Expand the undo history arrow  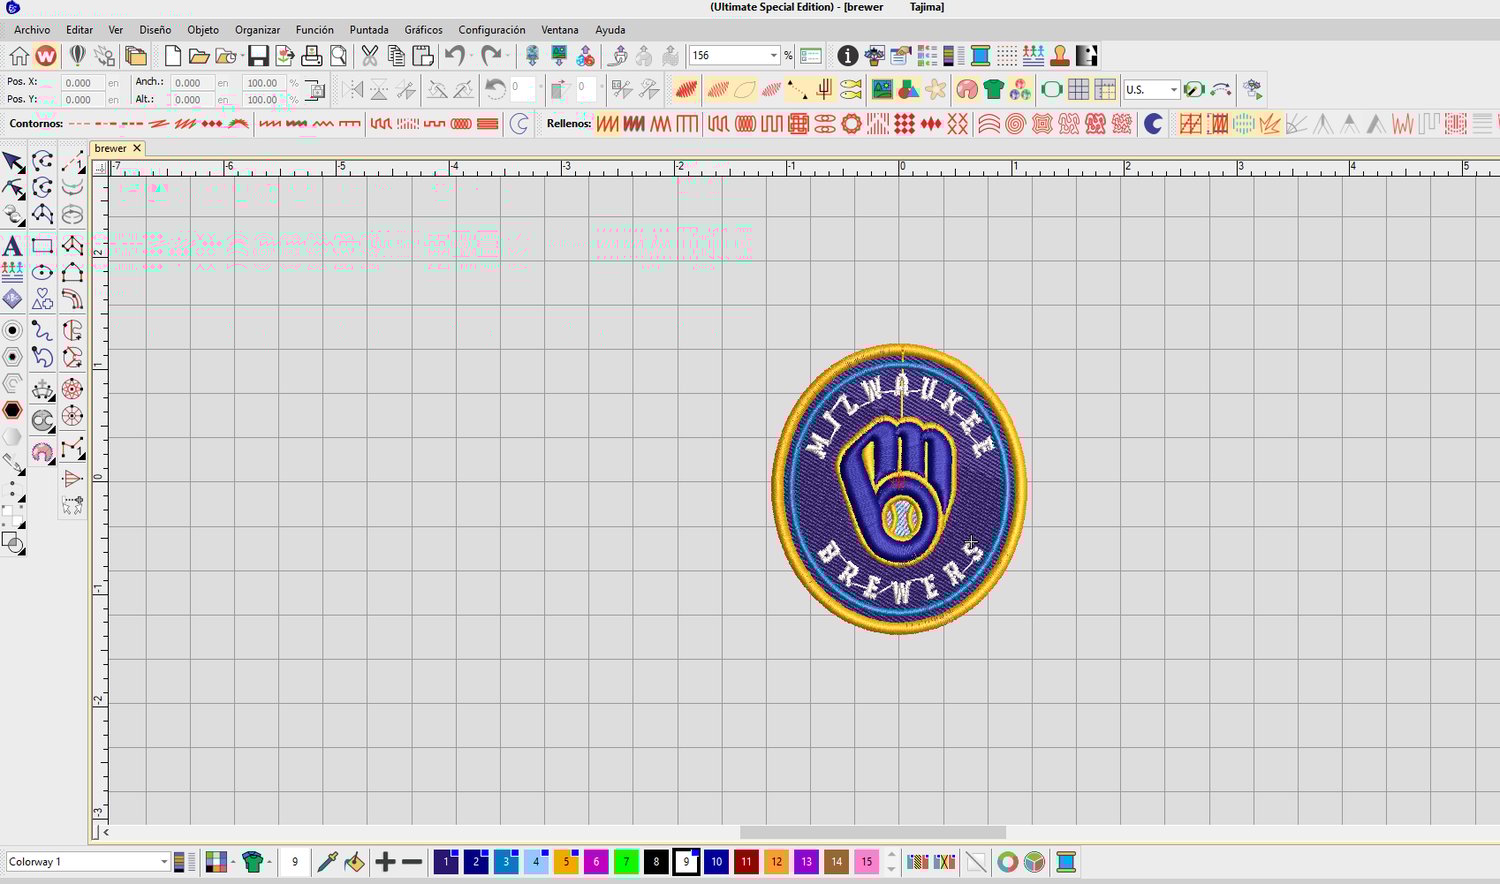click(x=470, y=56)
